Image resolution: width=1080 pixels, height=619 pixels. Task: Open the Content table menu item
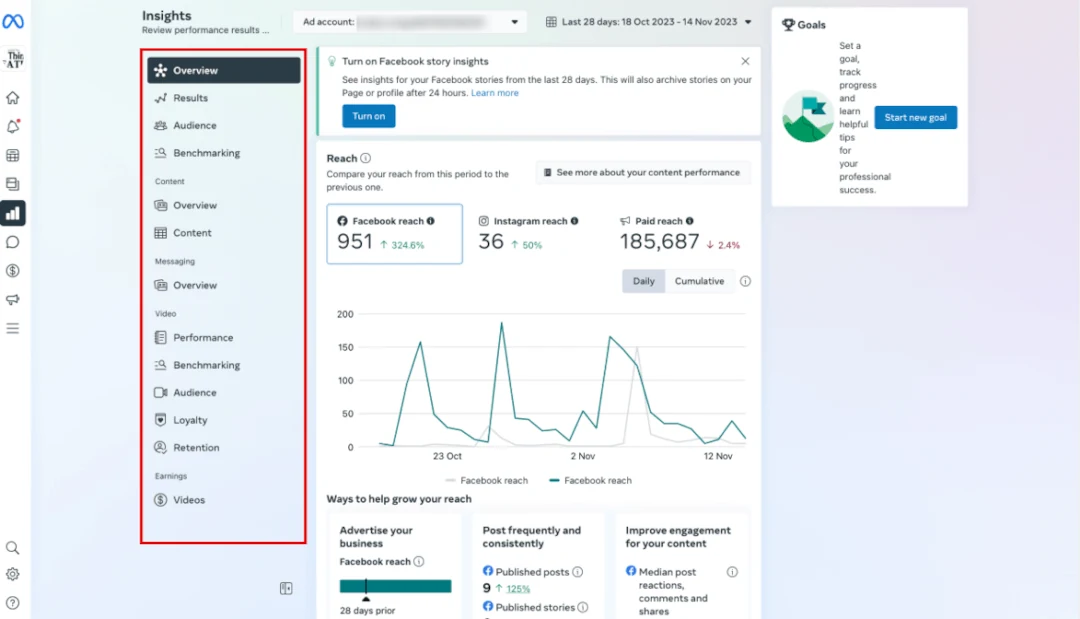coord(224,233)
